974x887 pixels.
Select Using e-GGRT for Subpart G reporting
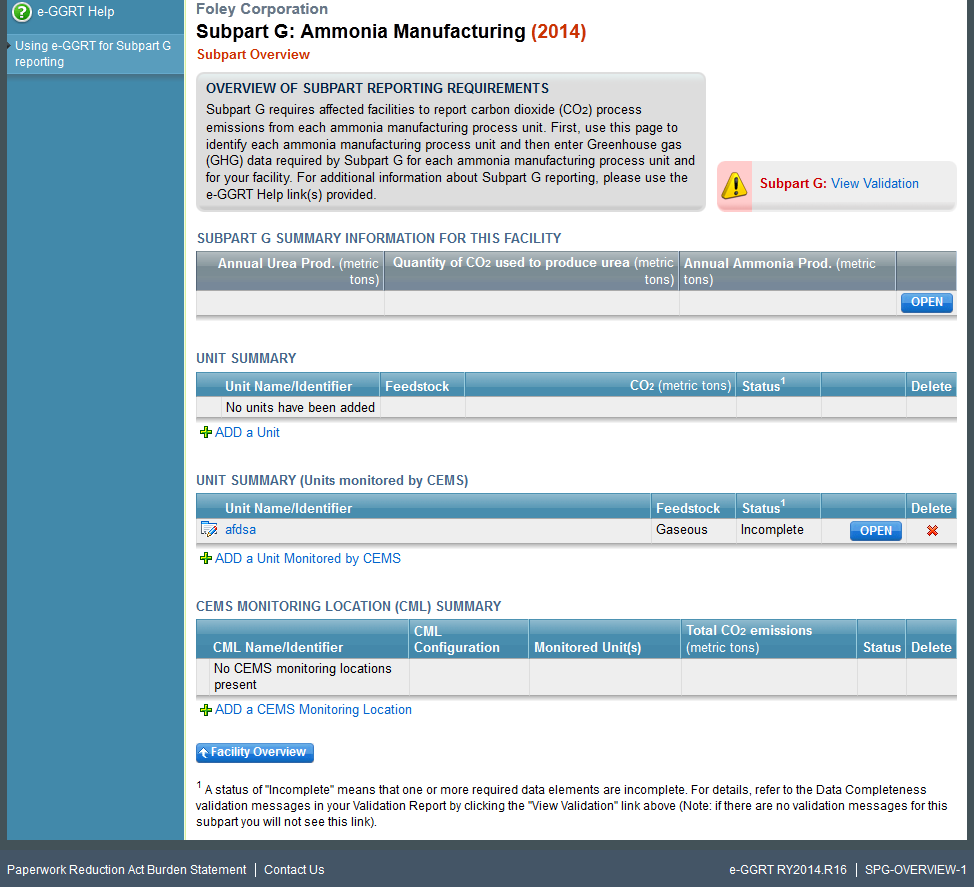pyautogui.click(x=92, y=52)
